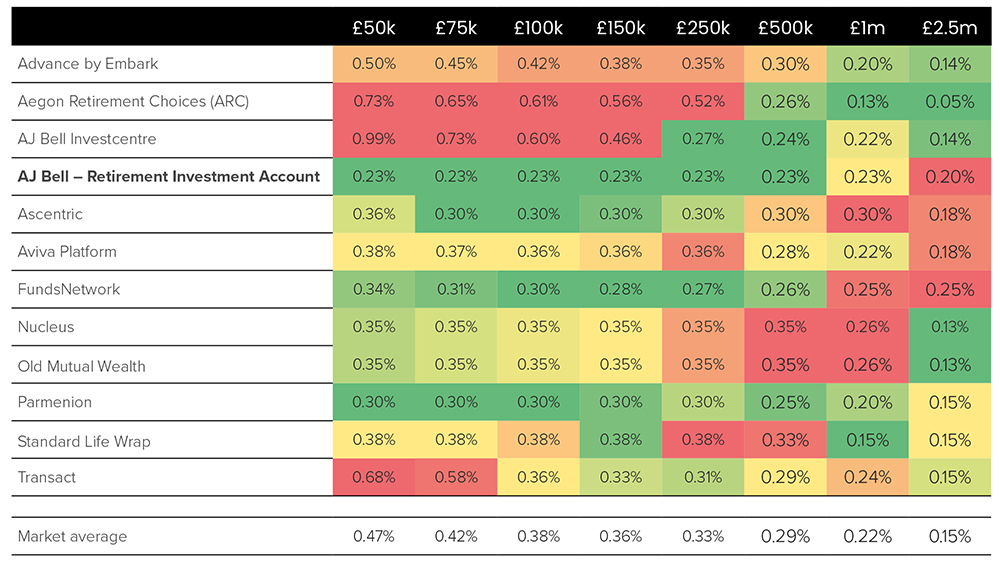The height and width of the screenshot is (564, 1000).
Task: Select the Nucleus row label
Action: [x=46, y=327]
